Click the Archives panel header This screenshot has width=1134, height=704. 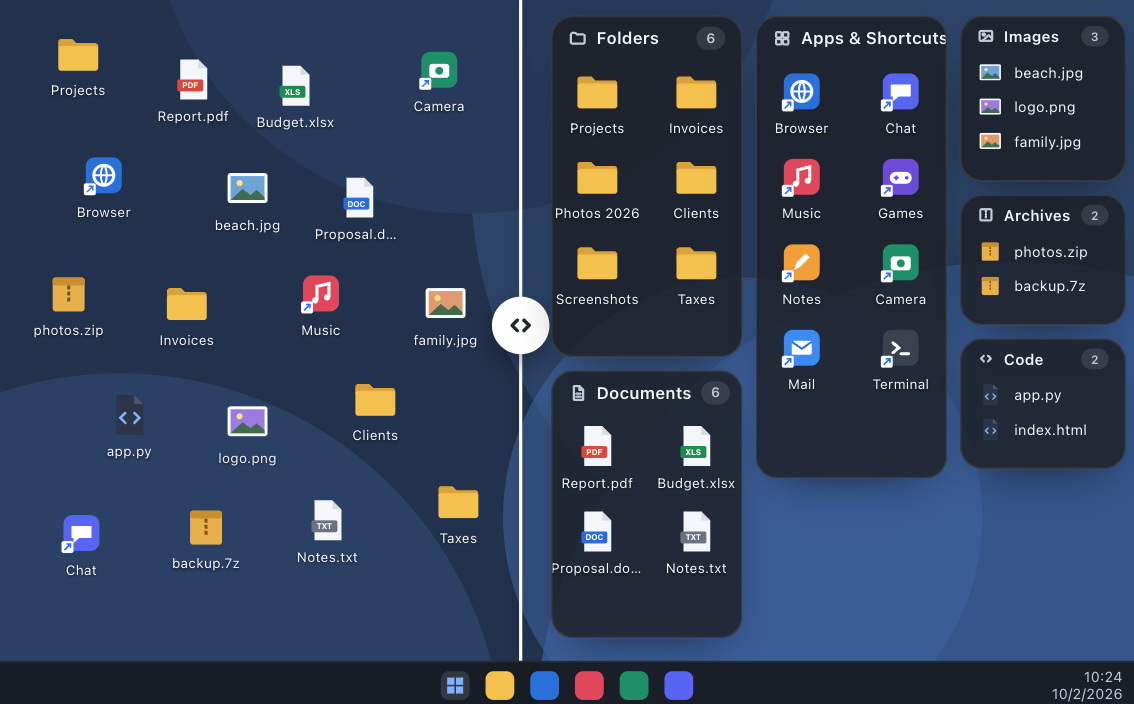coord(1042,216)
